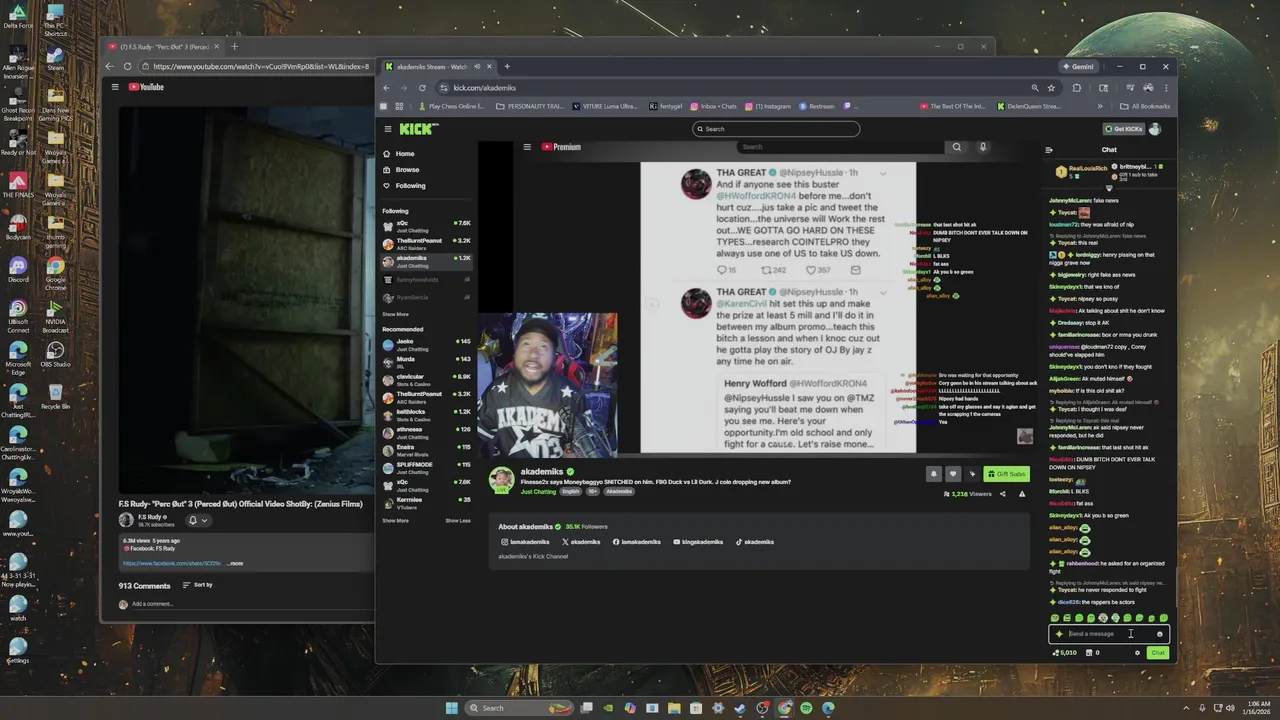
Task: Collapse Recommended with Show Less
Action: [x=458, y=520]
